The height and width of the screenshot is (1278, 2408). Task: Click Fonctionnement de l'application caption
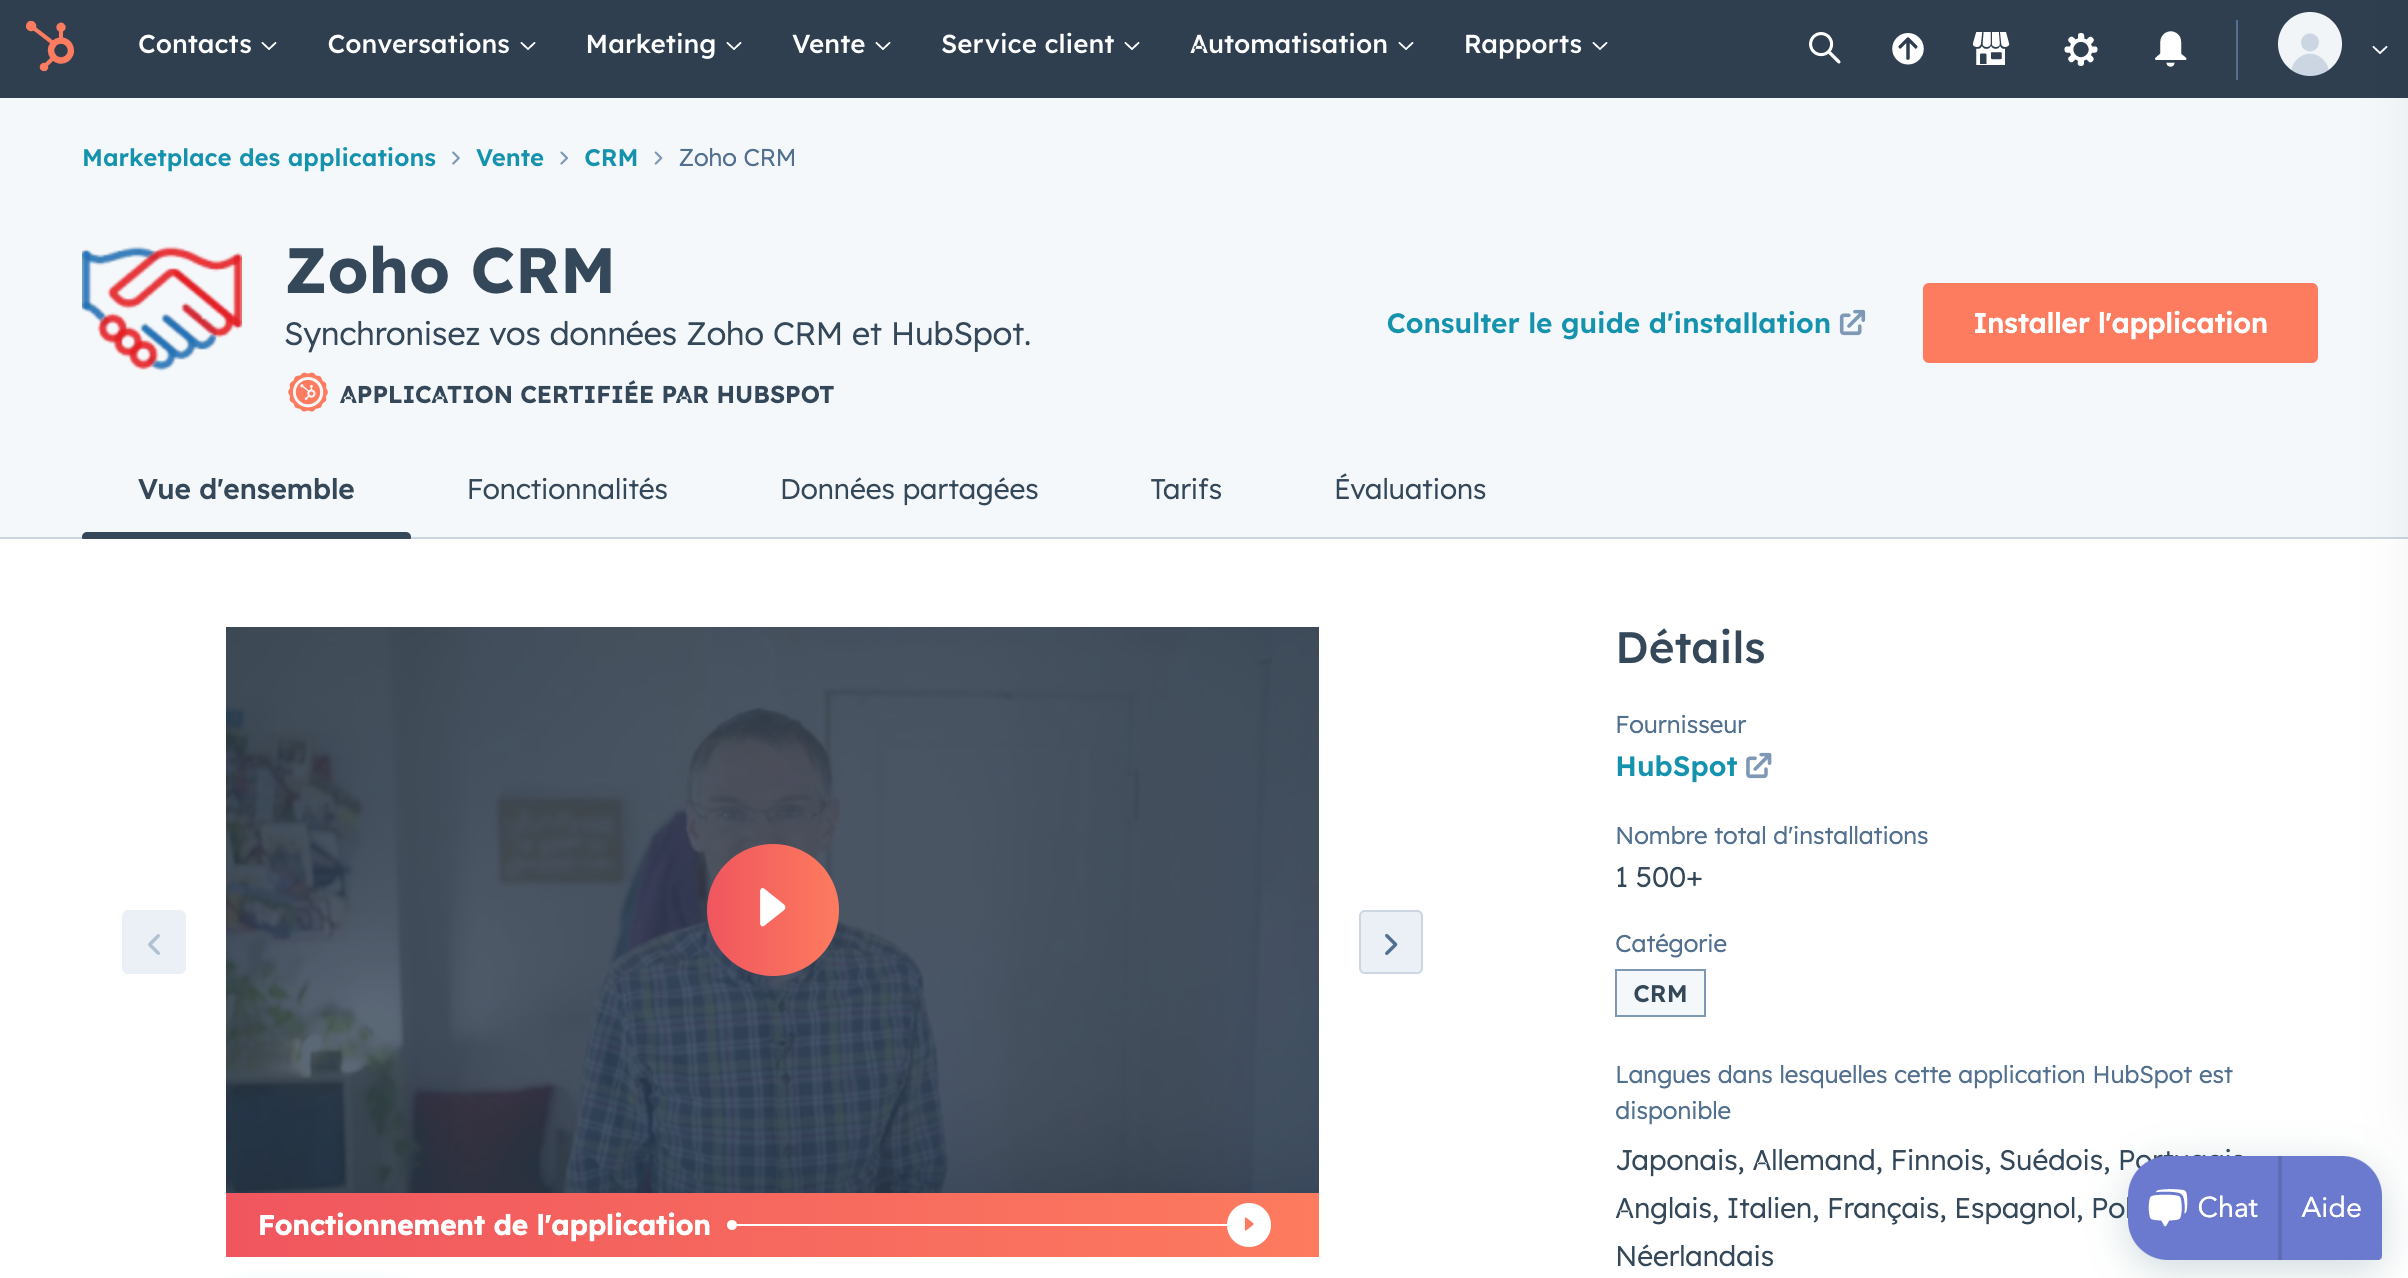click(484, 1224)
